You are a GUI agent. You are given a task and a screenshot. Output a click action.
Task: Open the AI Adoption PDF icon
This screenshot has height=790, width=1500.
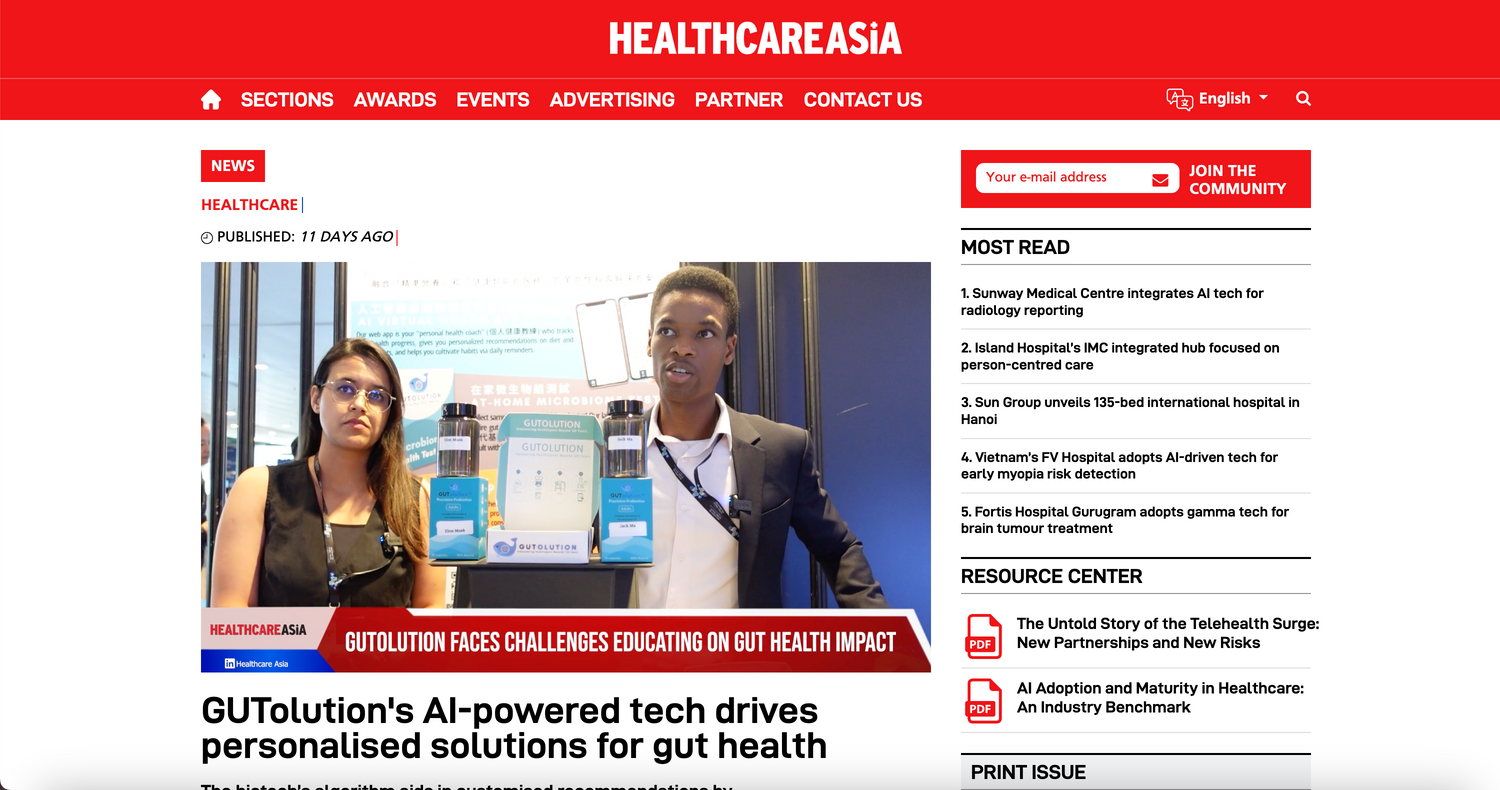click(x=983, y=700)
